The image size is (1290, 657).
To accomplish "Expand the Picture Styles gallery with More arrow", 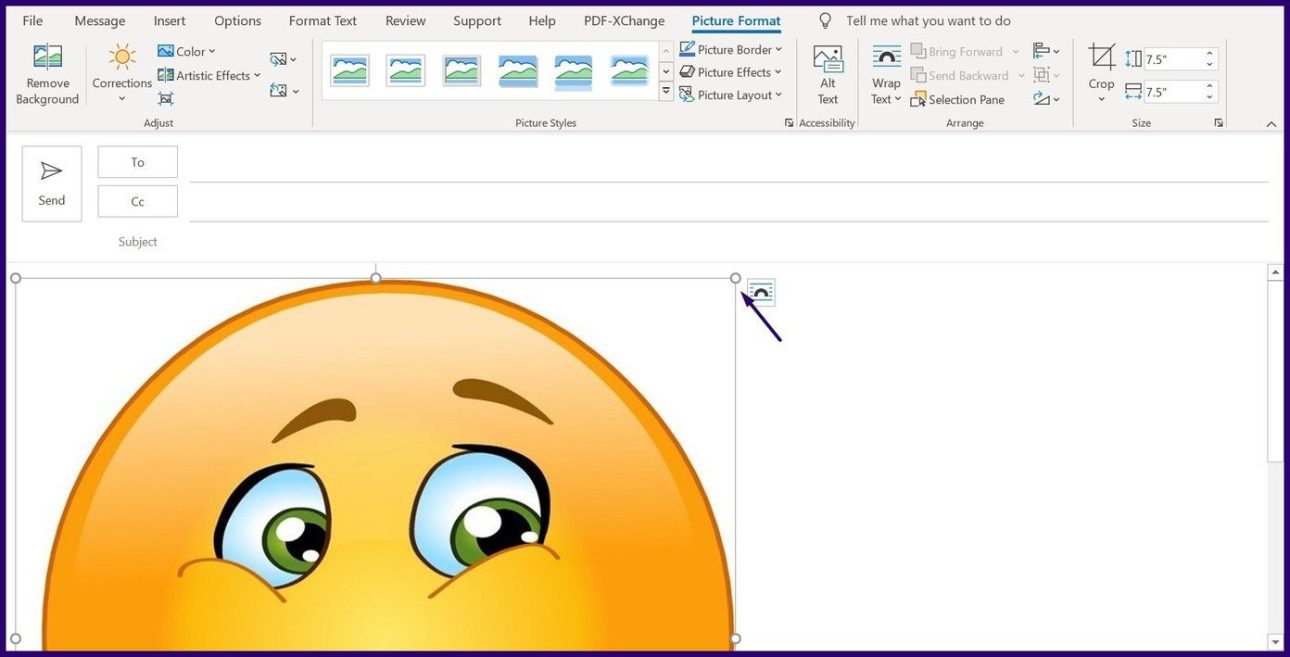I will pyautogui.click(x=667, y=92).
